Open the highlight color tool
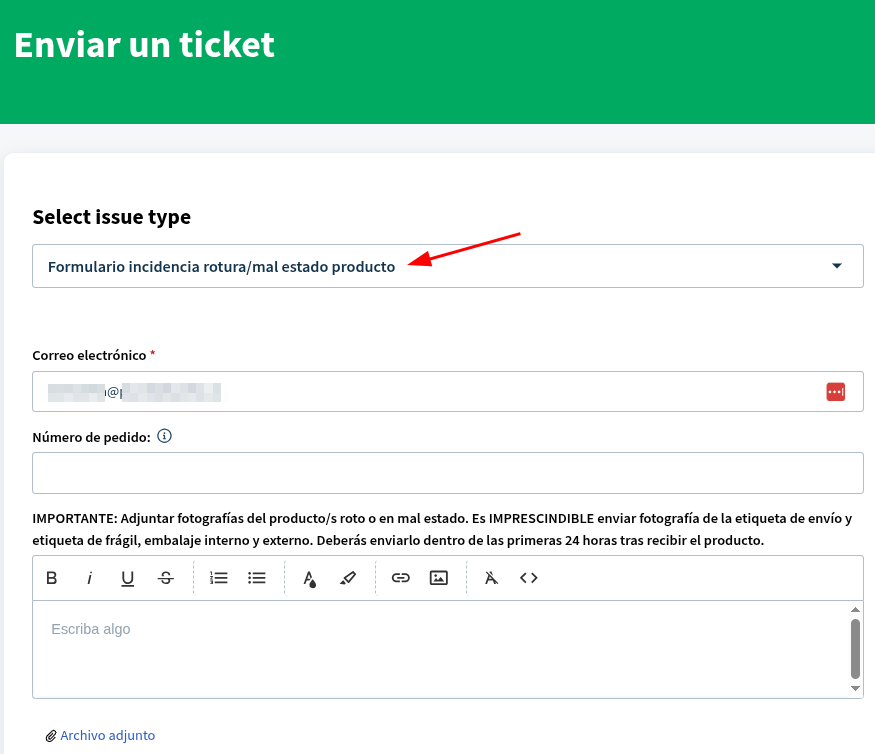This screenshot has height=754, width=875. point(348,578)
